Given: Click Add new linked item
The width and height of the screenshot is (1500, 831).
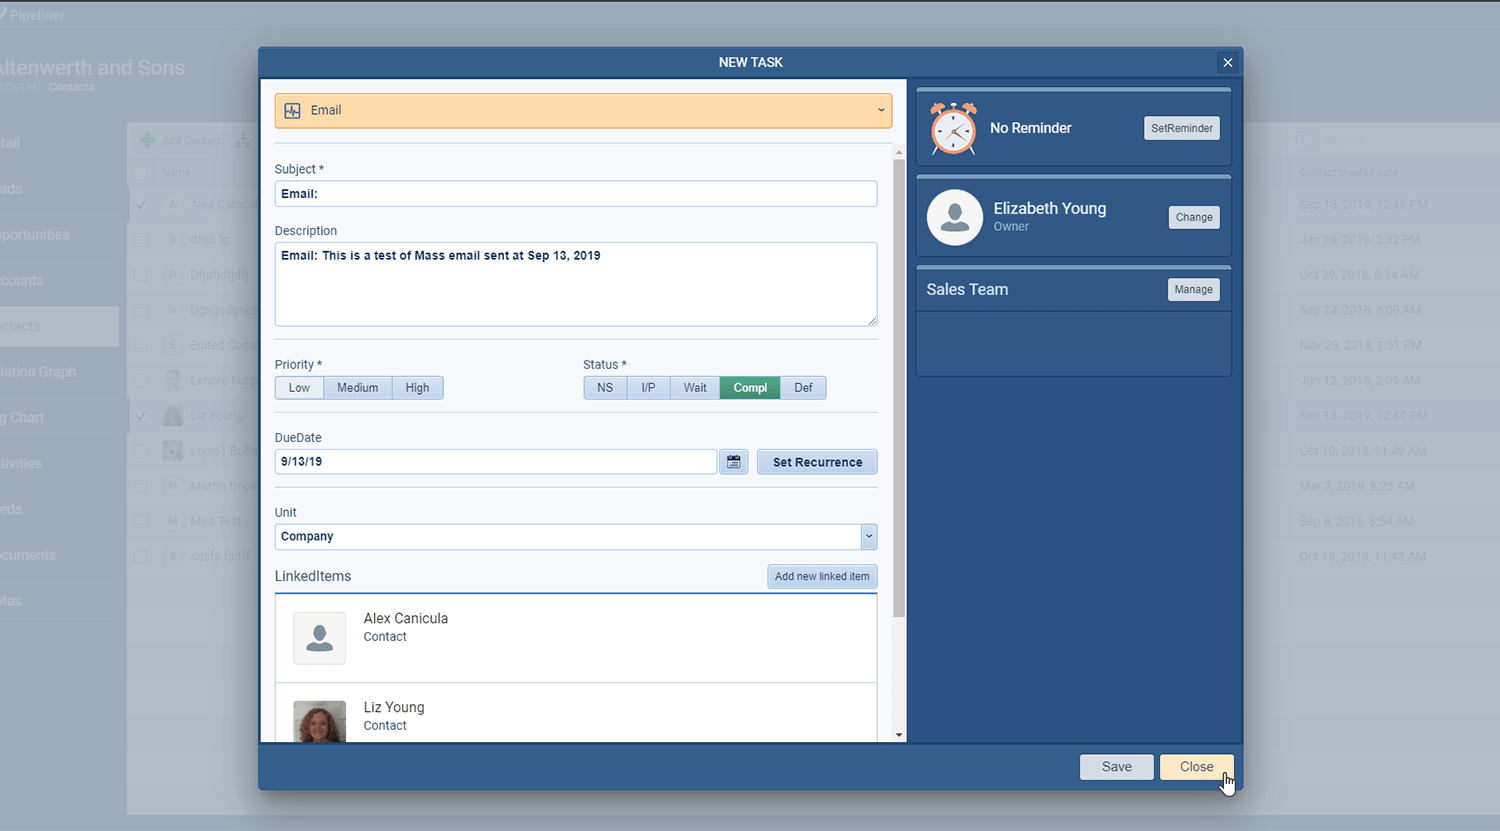Looking at the screenshot, I should (821, 577).
